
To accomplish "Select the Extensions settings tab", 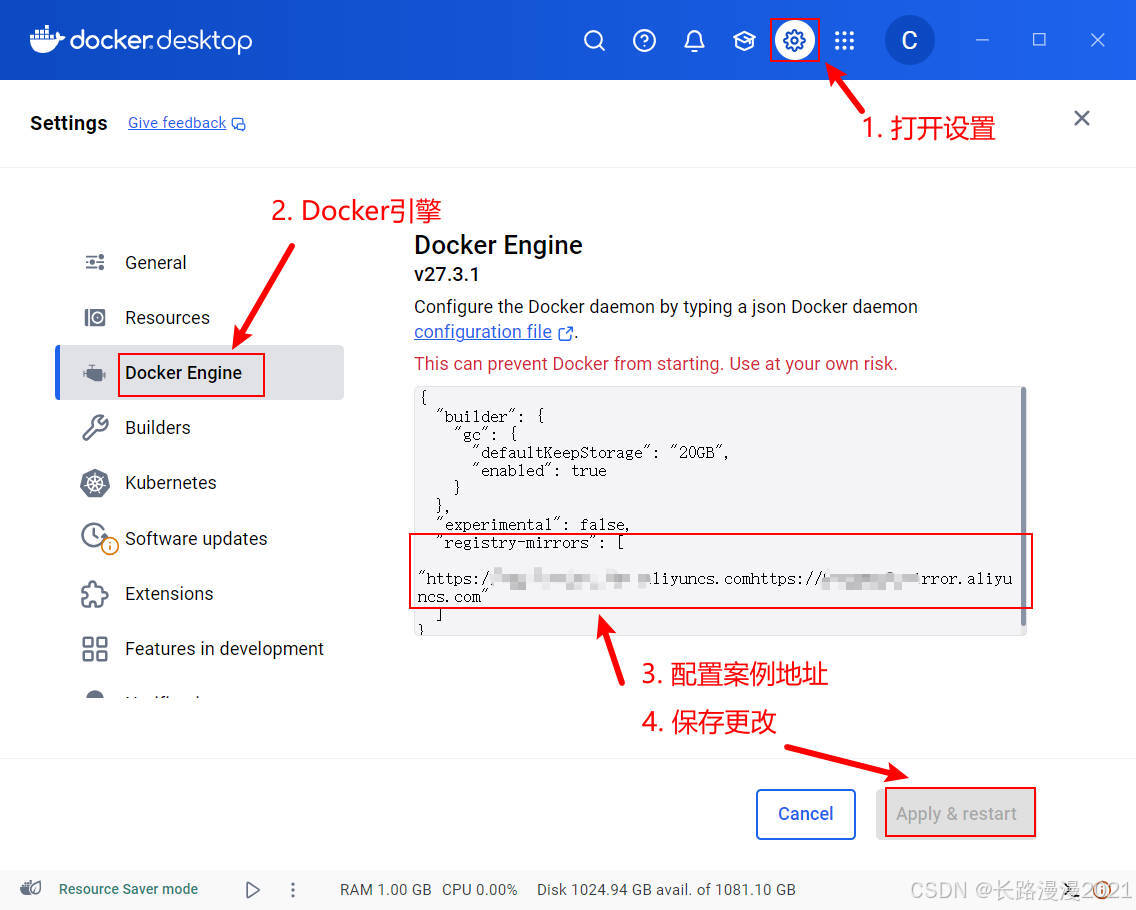I will (200, 593).
